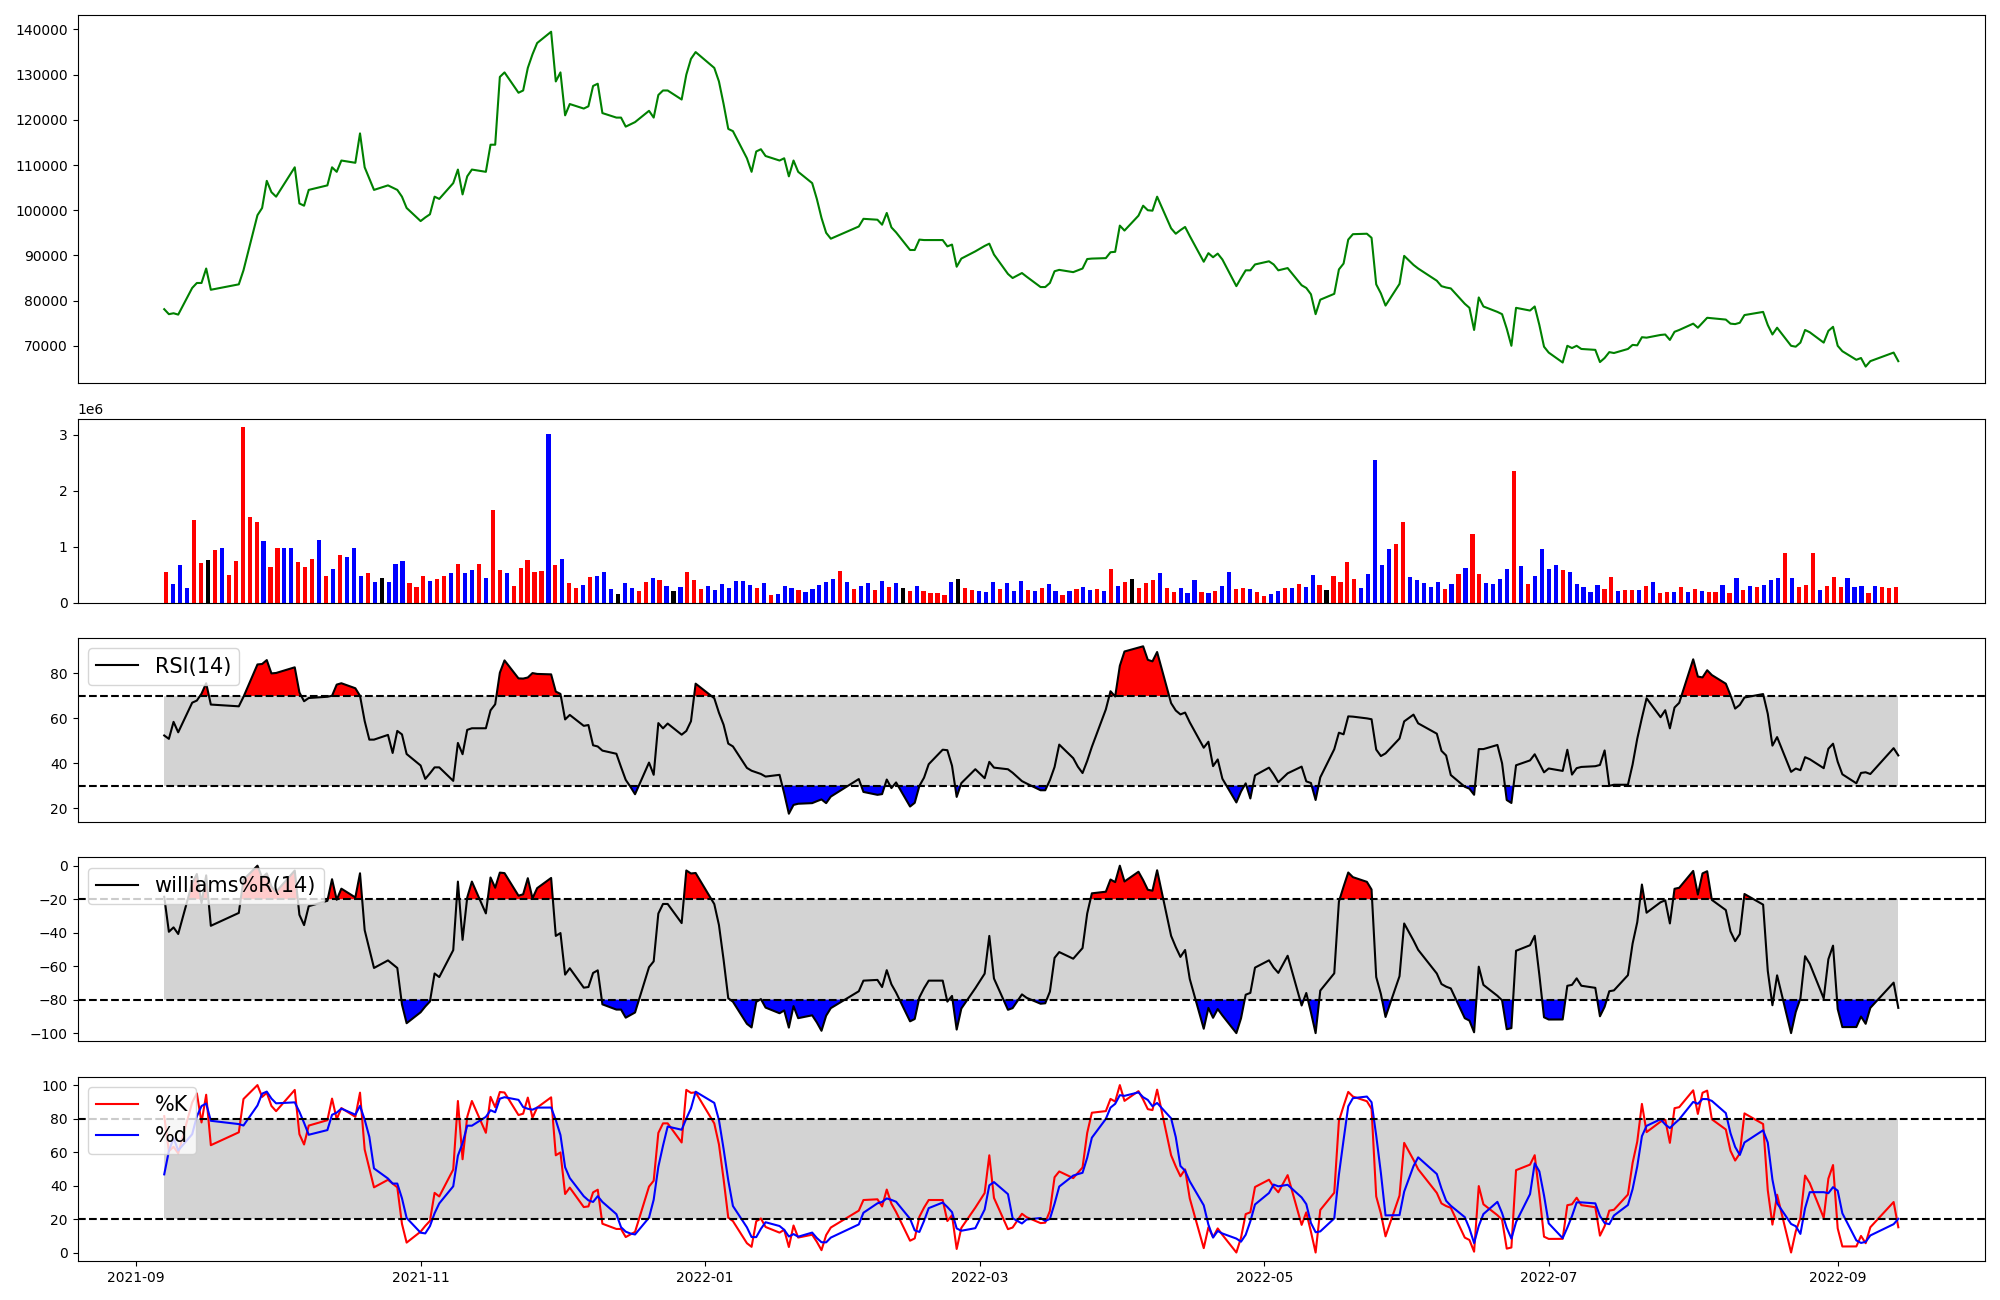This screenshot has height=1300, width=2000.
Task: Click the %K legend entry
Action: pos(171,1104)
